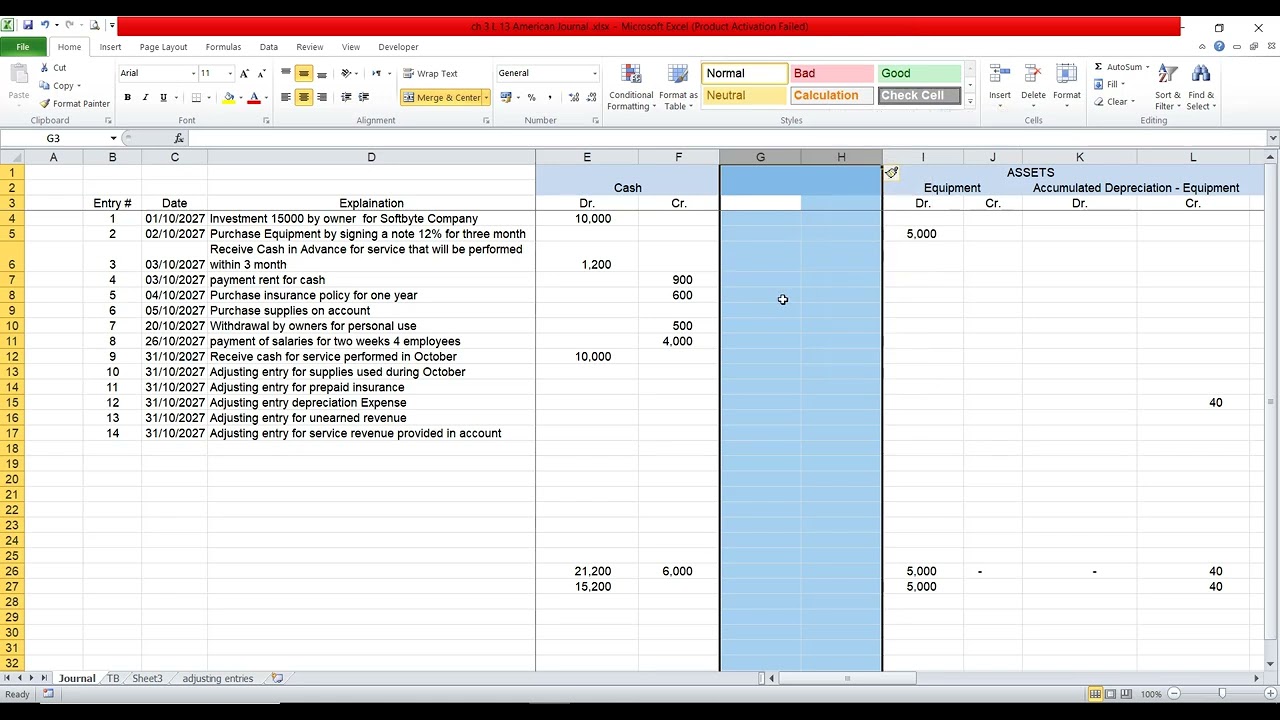Save the workbook from Quick Access toolbar
The image size is (1280, 720).
coord(28,26)
